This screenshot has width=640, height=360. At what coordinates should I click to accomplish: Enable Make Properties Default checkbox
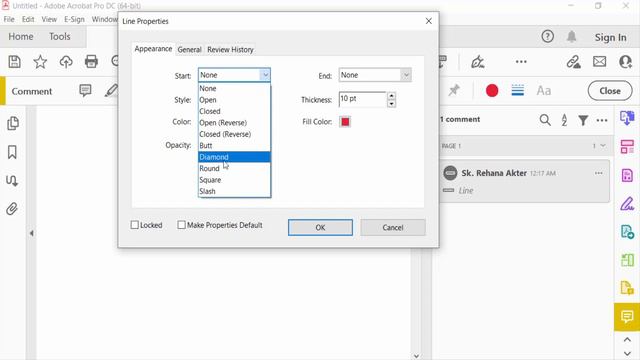point(181,225)
